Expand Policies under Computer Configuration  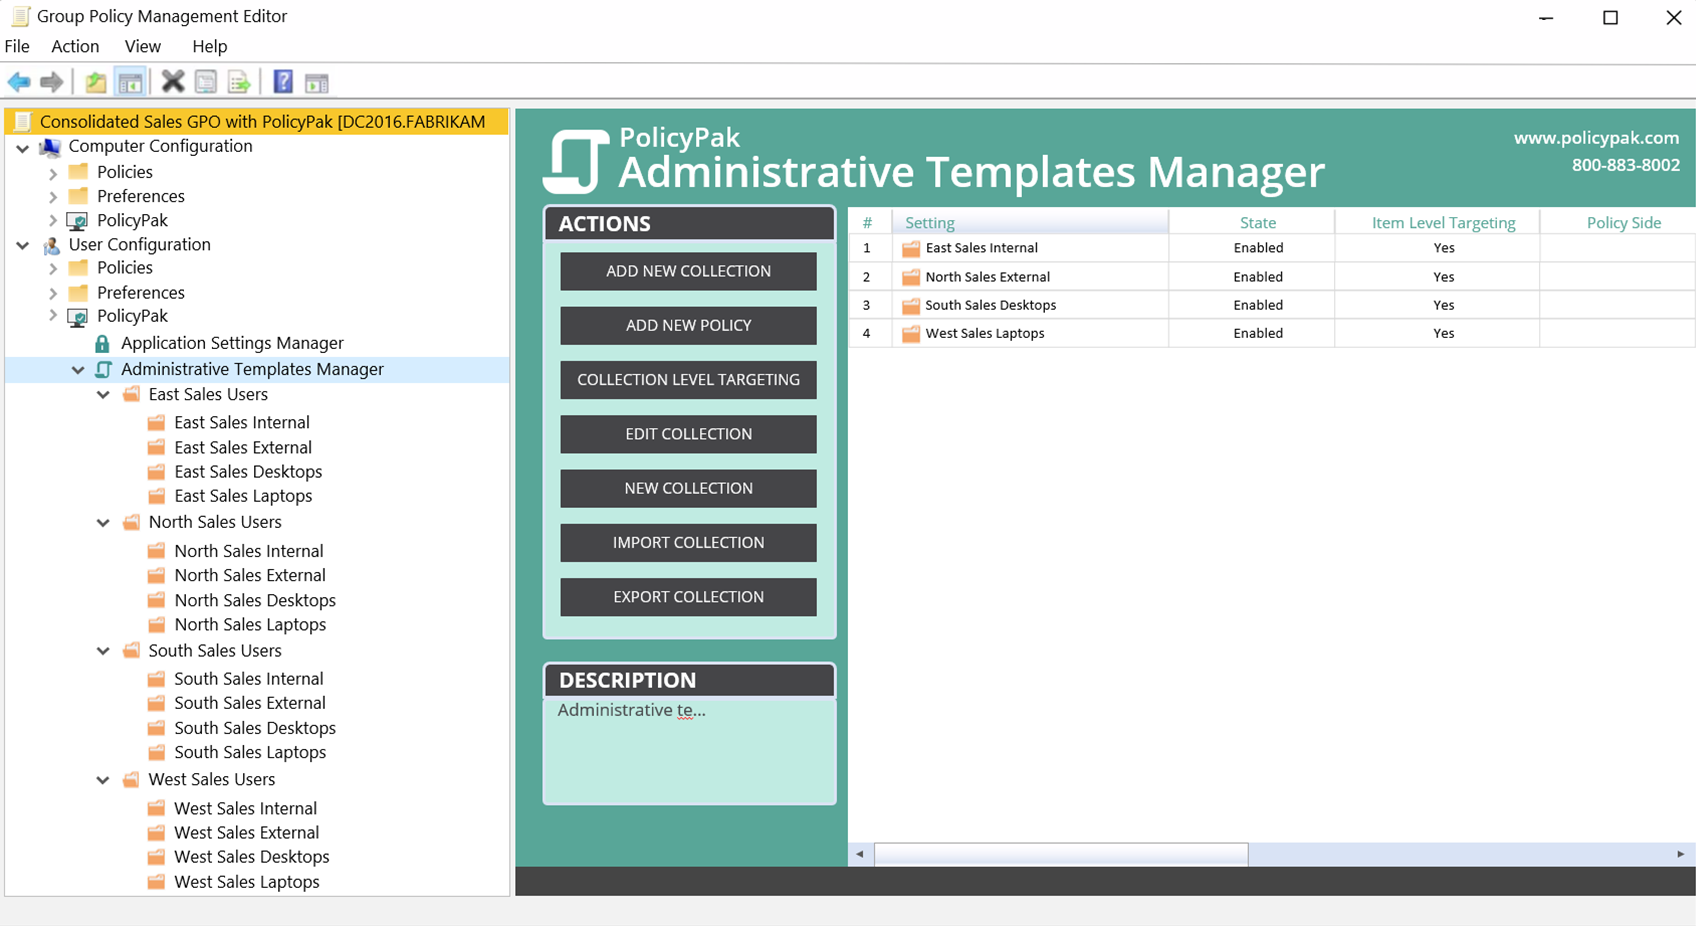click(53, 173)
